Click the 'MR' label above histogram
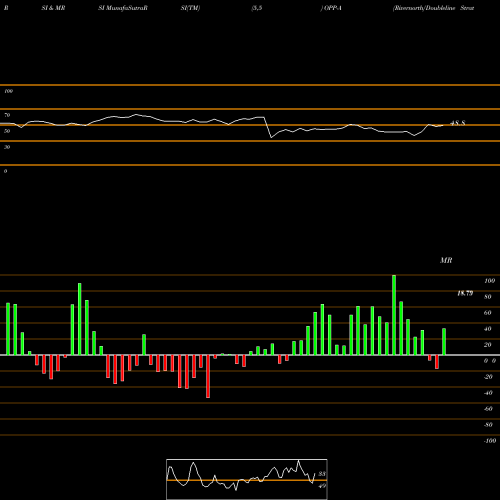Viewport: 500px width, 500px height. [x=446, y=260]
